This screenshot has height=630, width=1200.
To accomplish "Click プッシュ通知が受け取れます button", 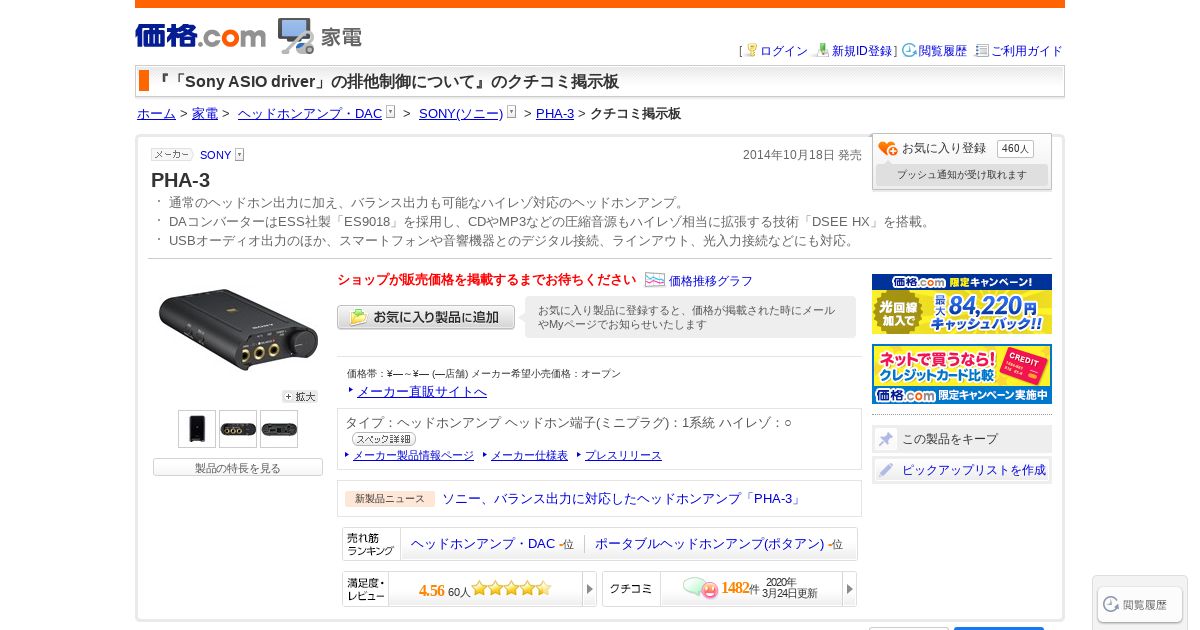I will [x=962, y=175].
